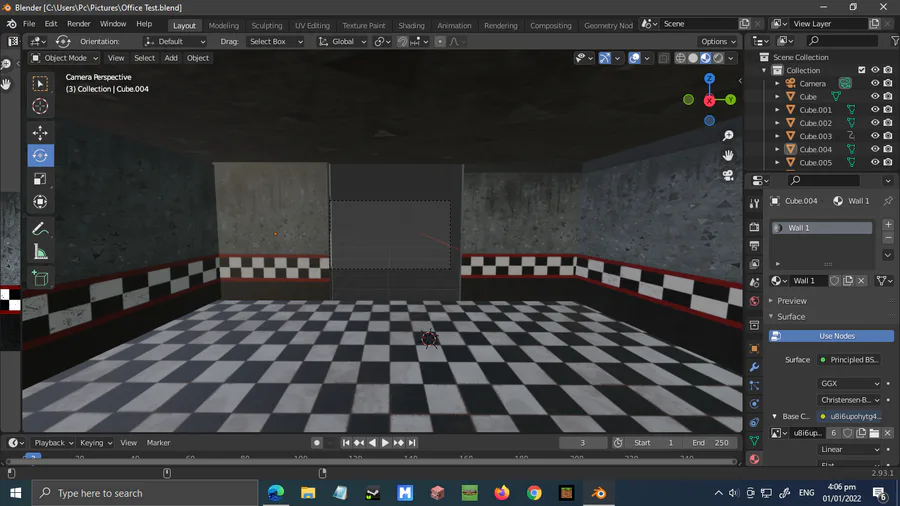This screenshot has height=506, width=900.
Task: Switch to rendered viewport shading
Action: (718, 58)
